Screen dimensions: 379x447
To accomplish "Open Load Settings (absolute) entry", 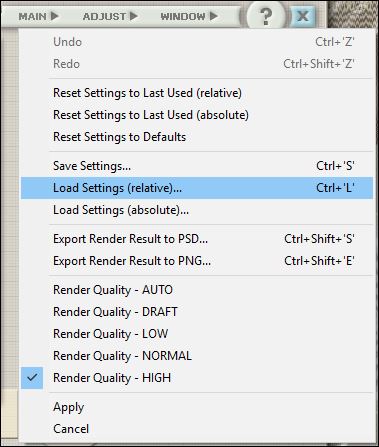I will pyautogui.click(x=197, y=210).
